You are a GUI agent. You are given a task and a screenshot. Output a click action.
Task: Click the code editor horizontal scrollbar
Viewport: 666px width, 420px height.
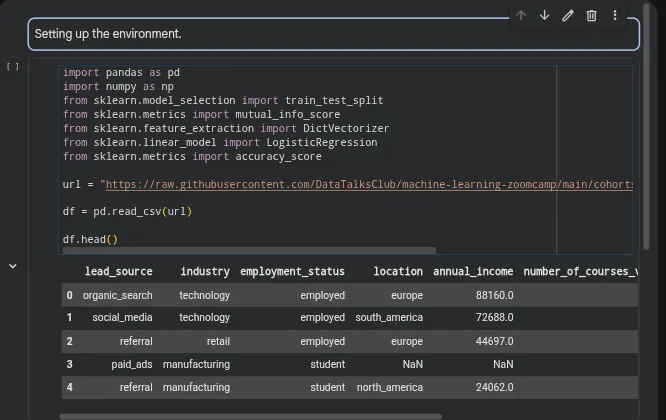click(249, 251)
